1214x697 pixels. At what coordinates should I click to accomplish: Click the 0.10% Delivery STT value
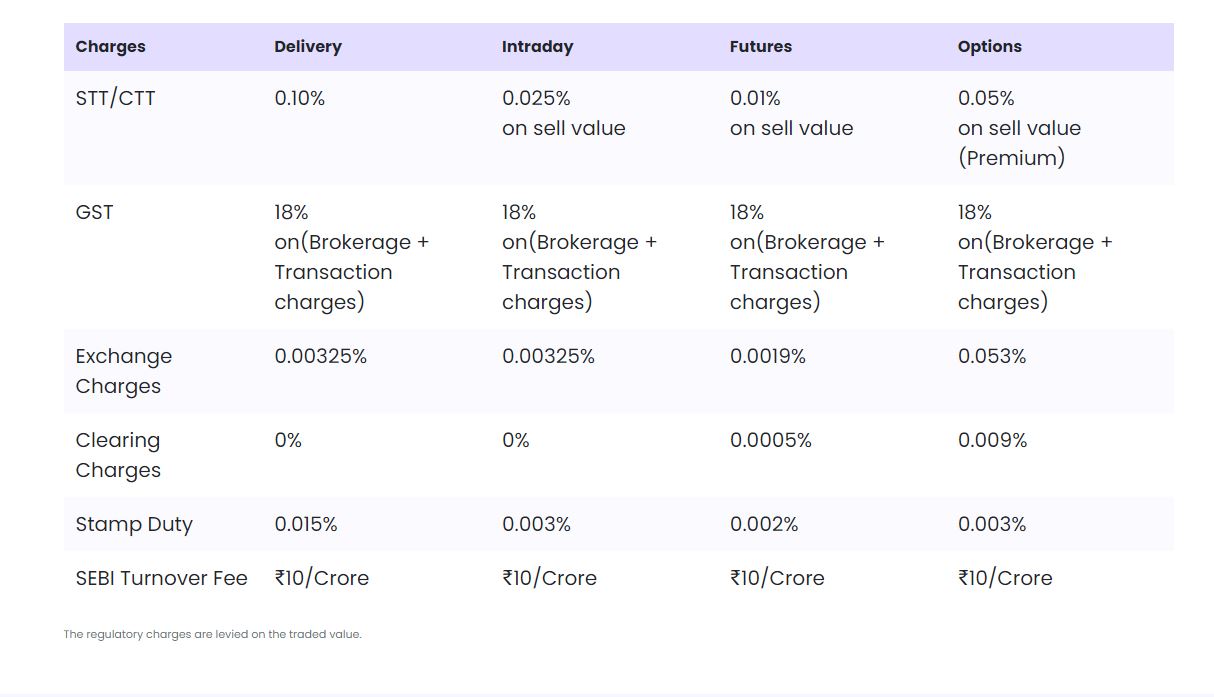click(299, 99)
